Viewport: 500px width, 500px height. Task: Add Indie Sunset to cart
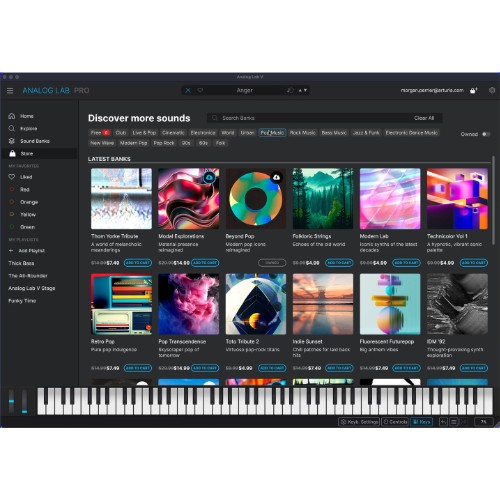pyautogui.click(x=339, y=368)
